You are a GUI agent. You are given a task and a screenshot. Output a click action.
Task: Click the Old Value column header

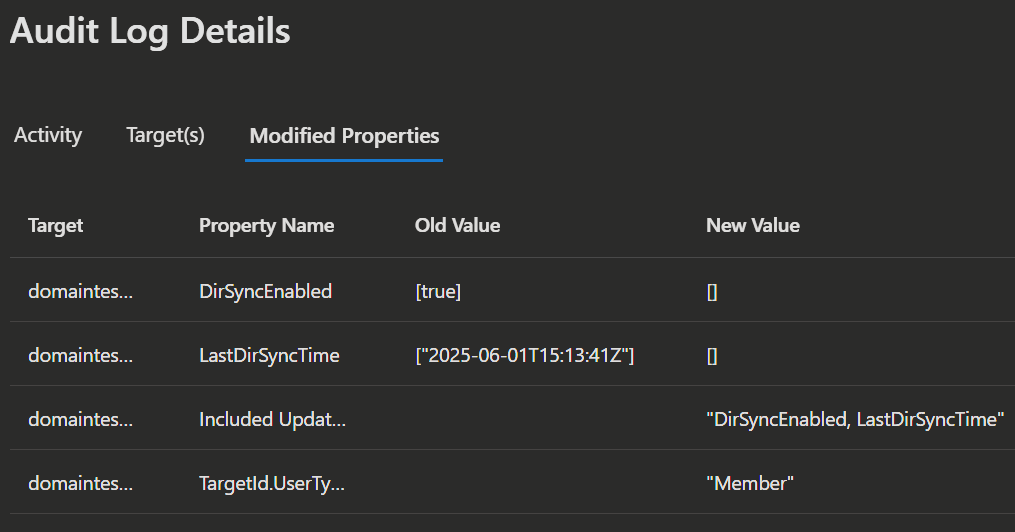tap(457, 225)
